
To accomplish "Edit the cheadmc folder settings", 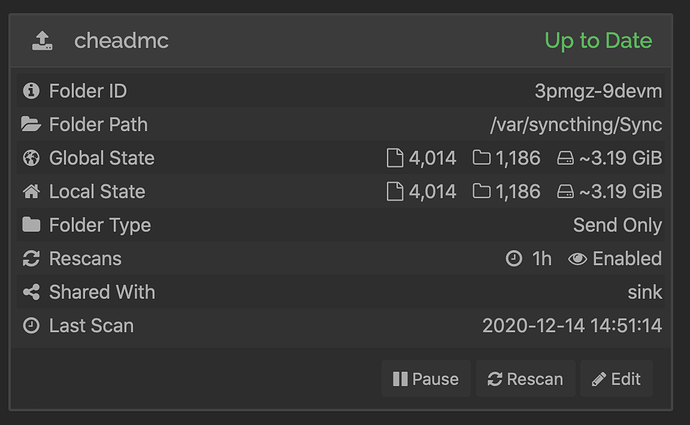I will (x=617, y=379).
